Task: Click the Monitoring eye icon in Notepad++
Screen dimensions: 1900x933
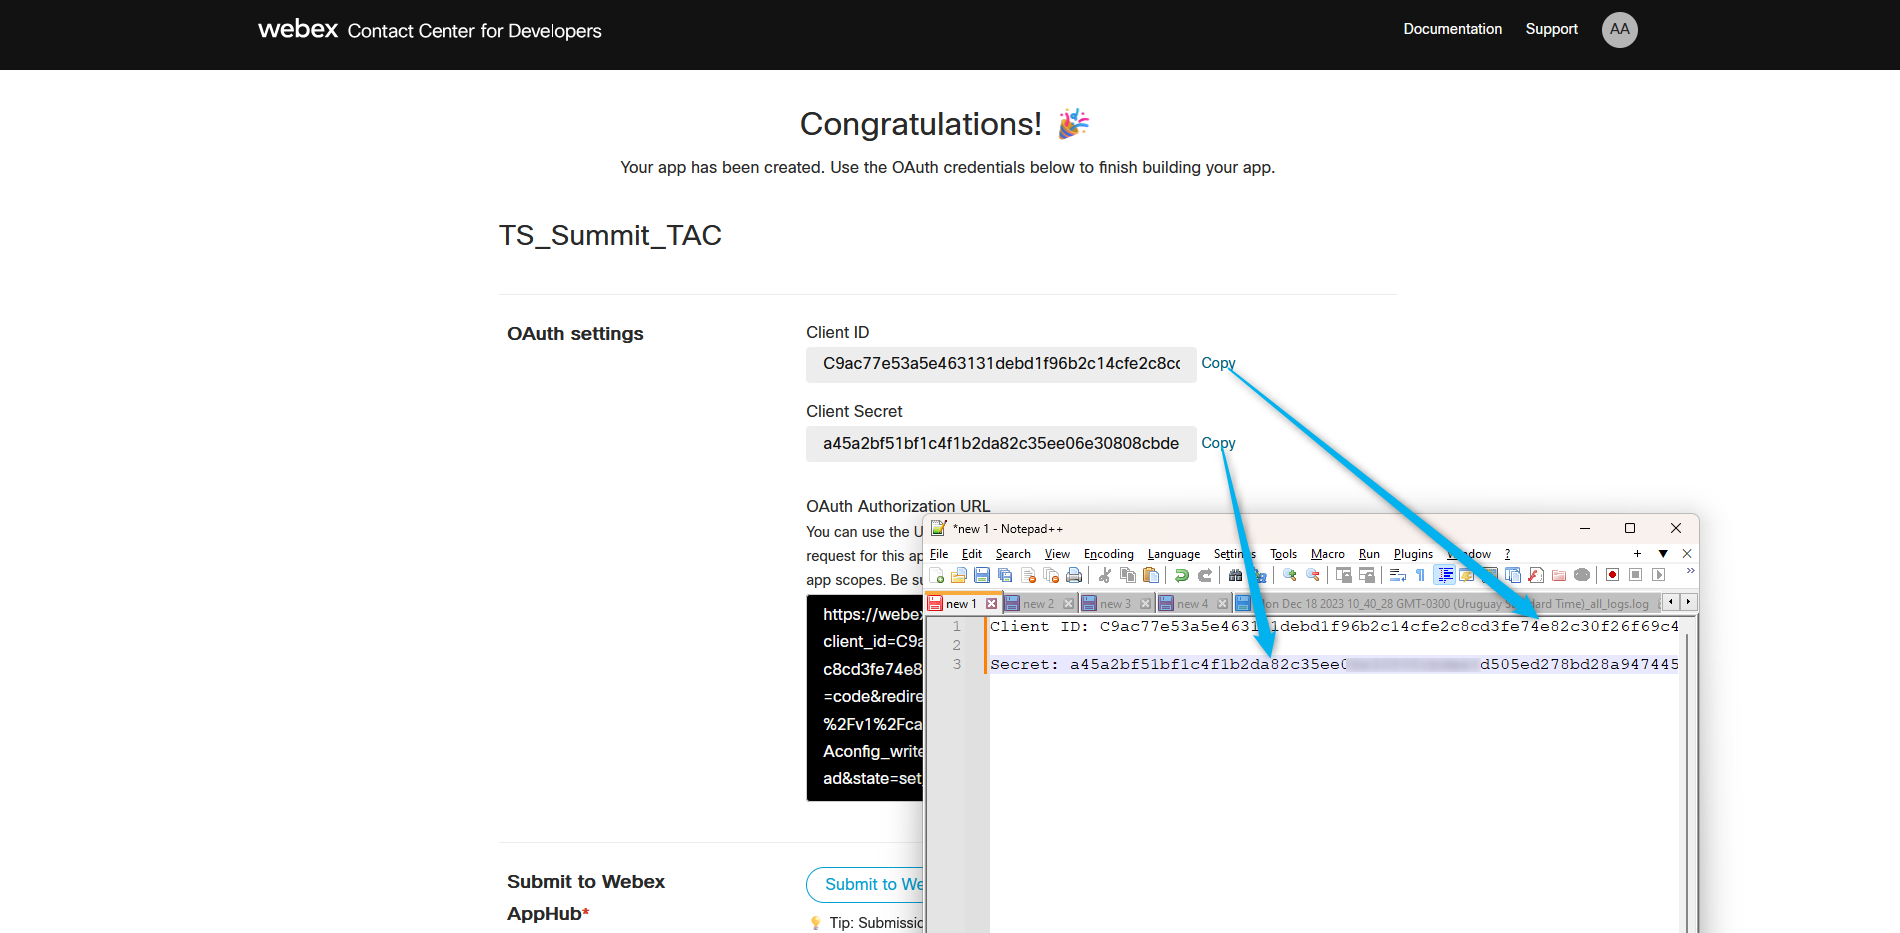Action: coord(1582,575)
